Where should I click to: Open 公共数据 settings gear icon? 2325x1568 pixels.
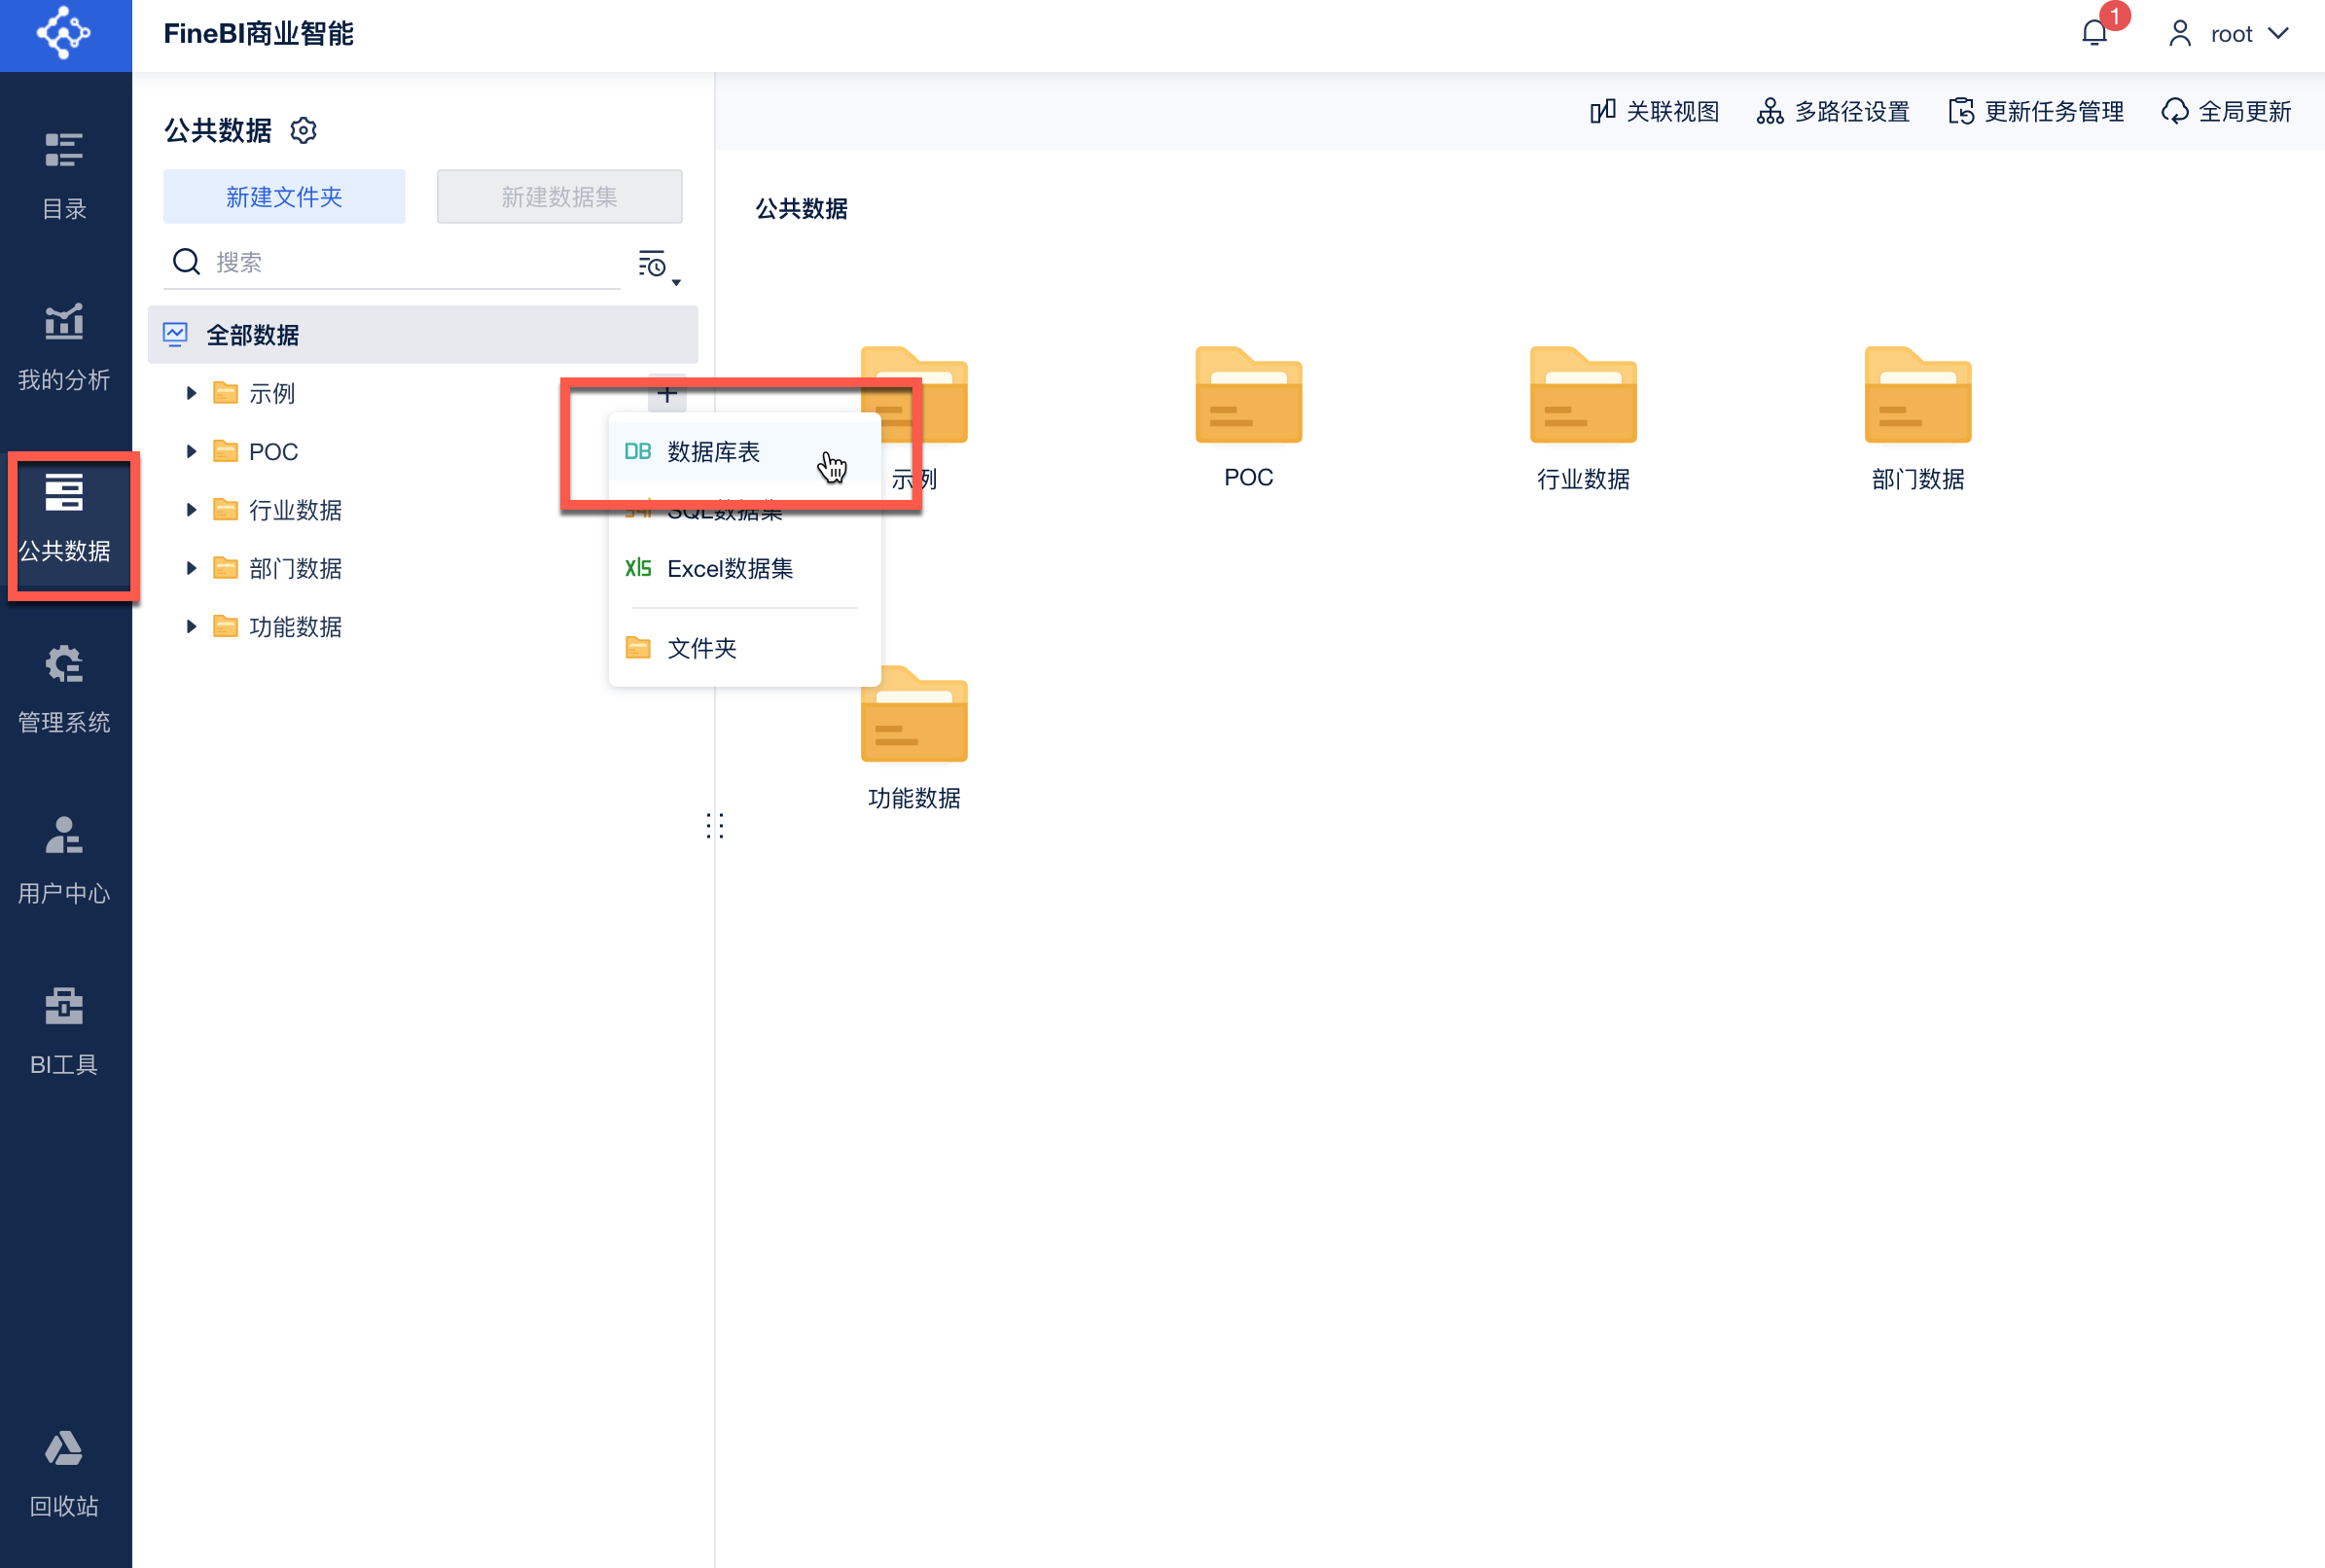[x=303, y=130]
